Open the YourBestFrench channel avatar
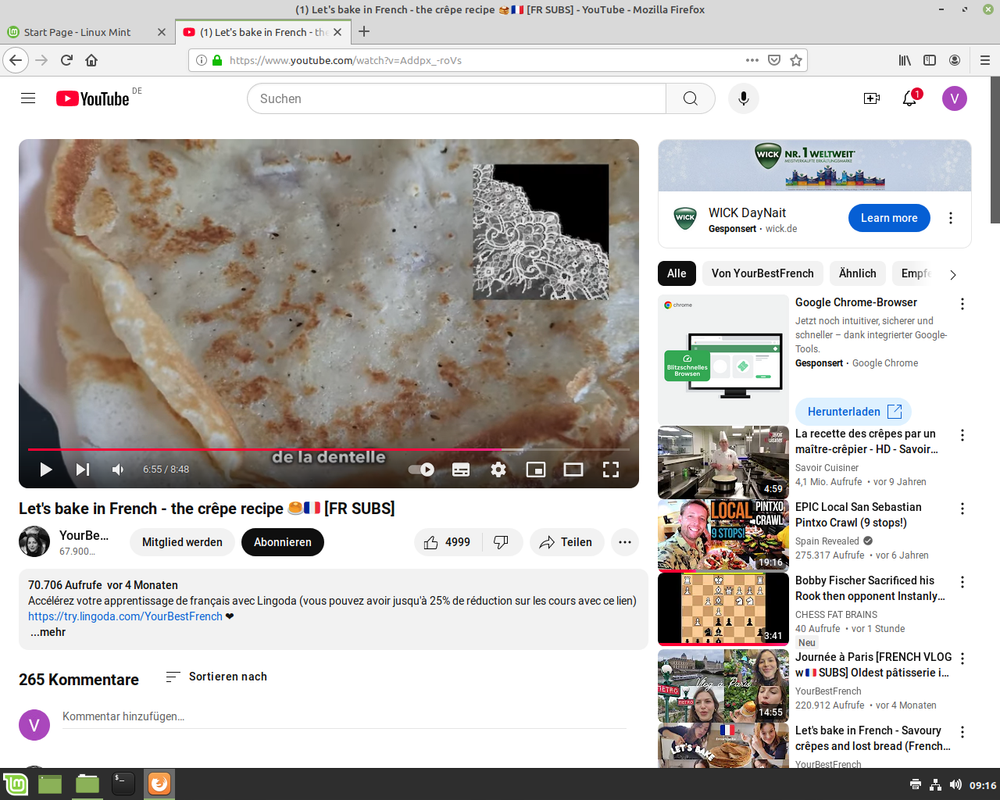 (34, 542)
